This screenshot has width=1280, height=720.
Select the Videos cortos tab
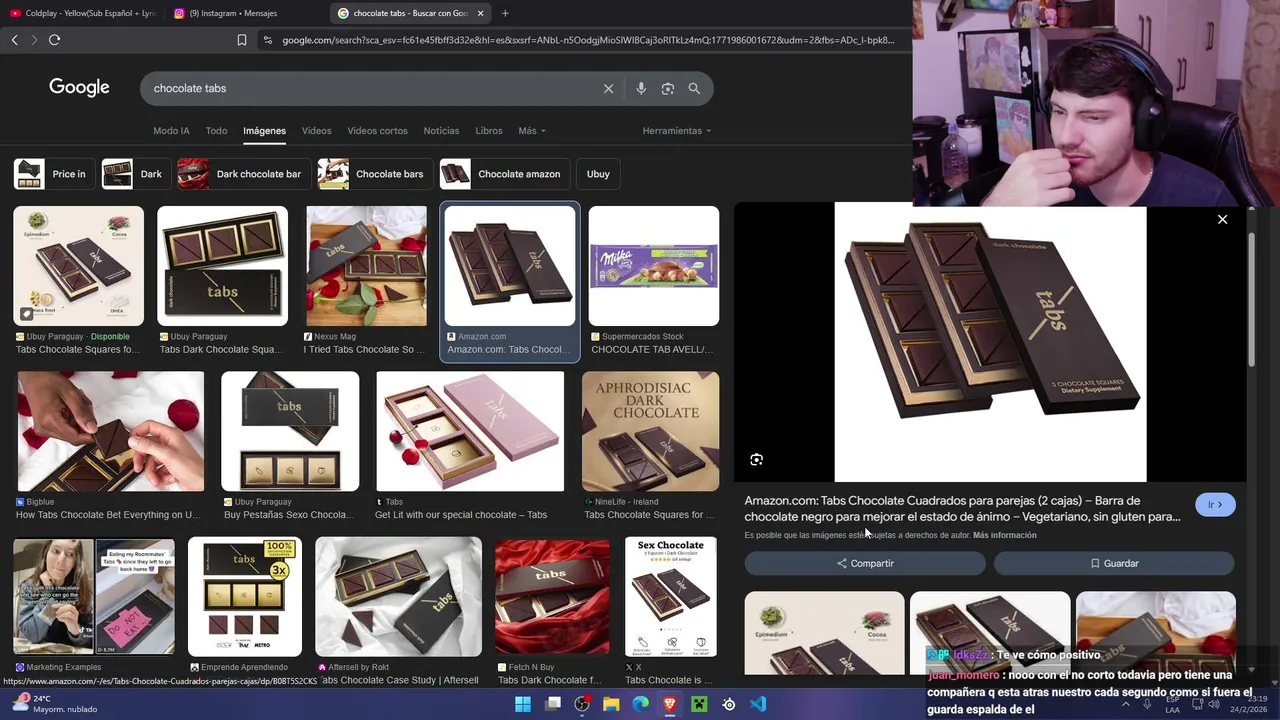point(377,131)
